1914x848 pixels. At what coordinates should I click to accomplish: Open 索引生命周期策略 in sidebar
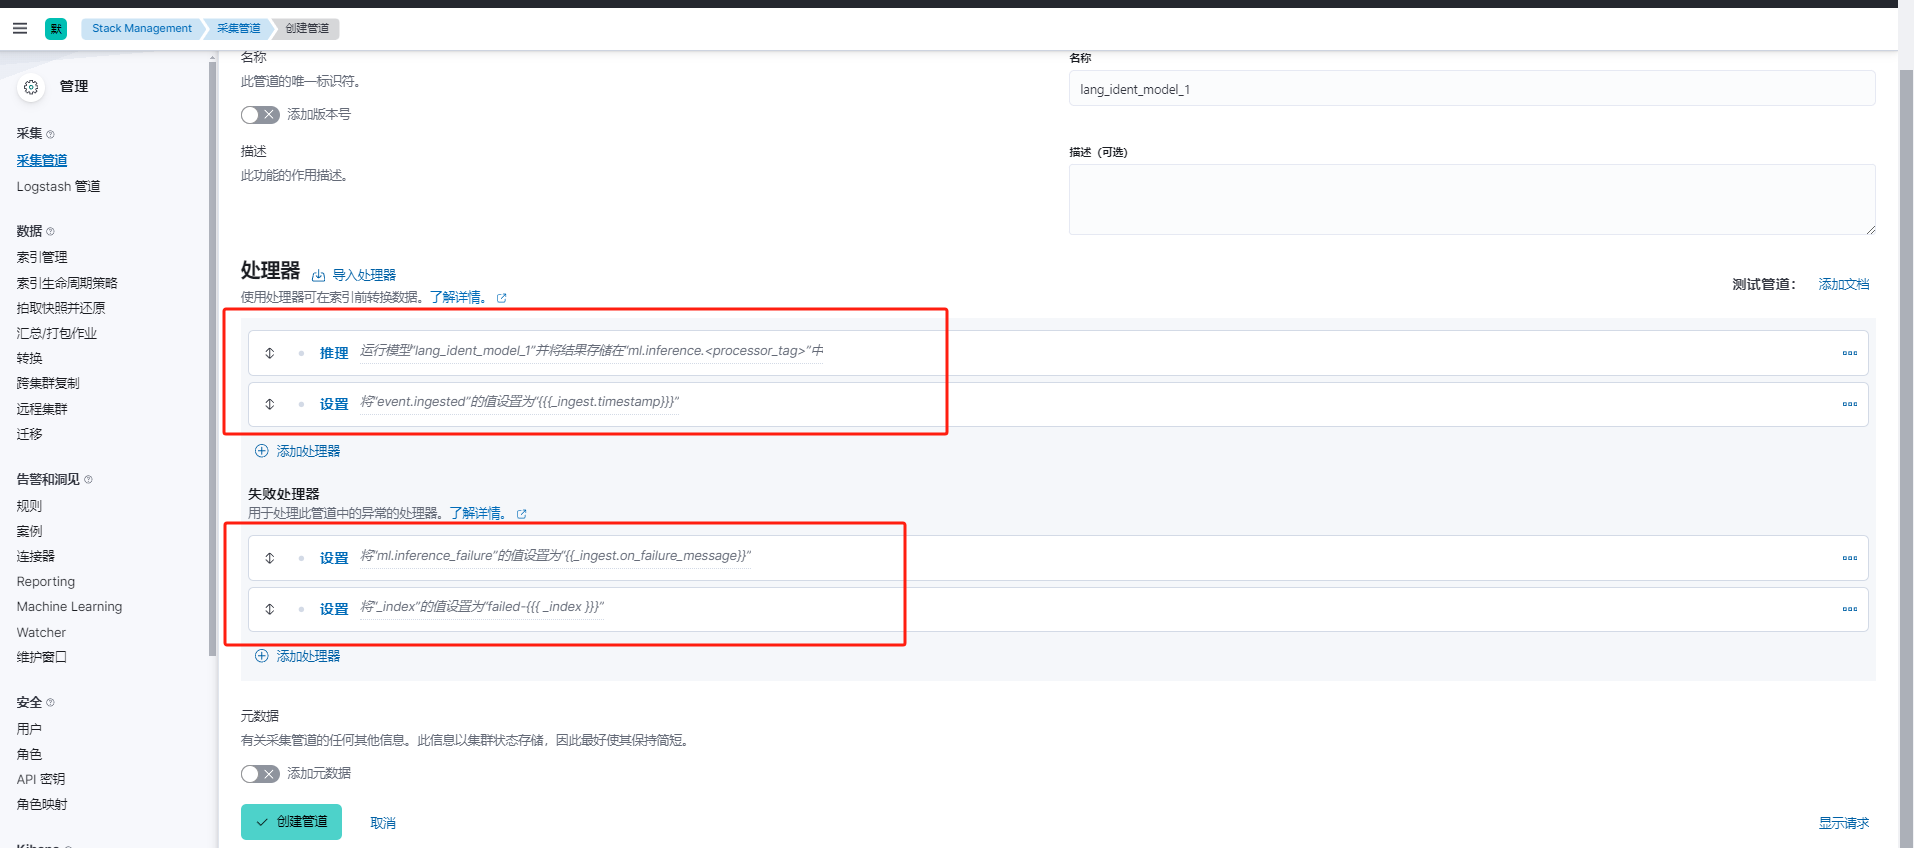tap(67, 283)
